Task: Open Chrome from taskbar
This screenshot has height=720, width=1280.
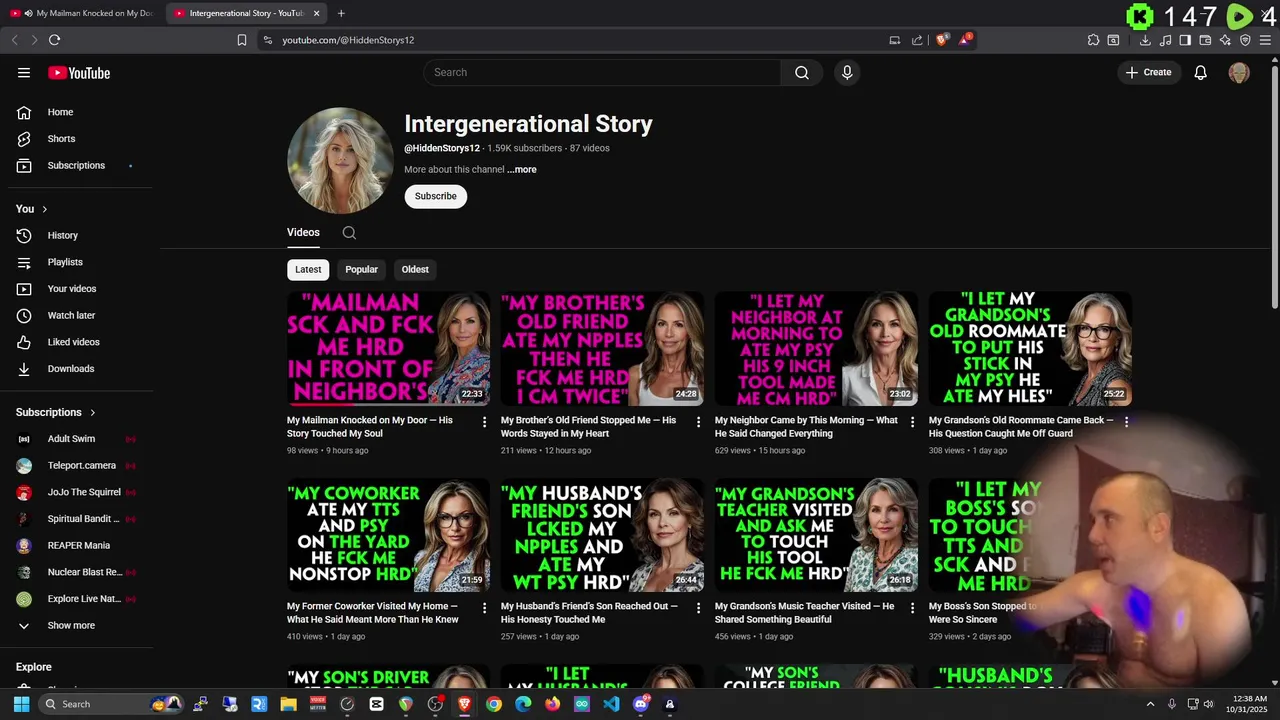Action: (x=494, y=704)
